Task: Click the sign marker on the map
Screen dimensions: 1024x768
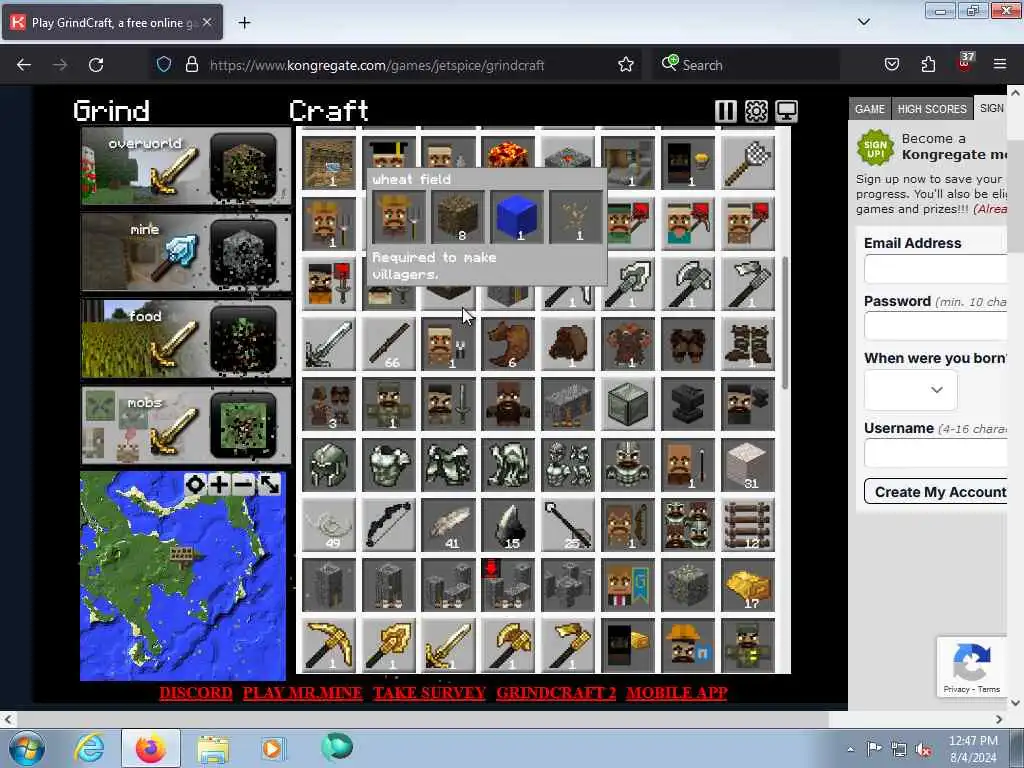Action: (x=182, y=555)
